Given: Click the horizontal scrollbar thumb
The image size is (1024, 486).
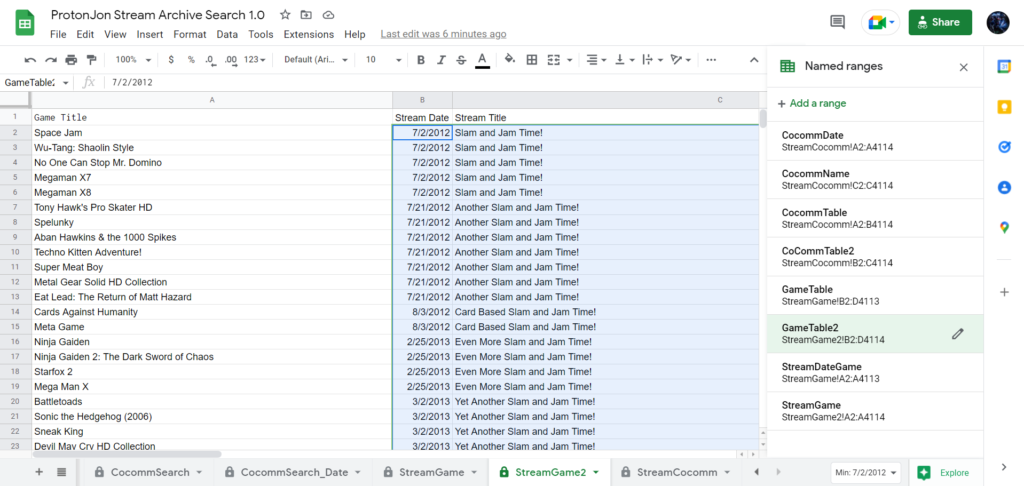Looking at the screenshot, I should (x=125, y=453).
